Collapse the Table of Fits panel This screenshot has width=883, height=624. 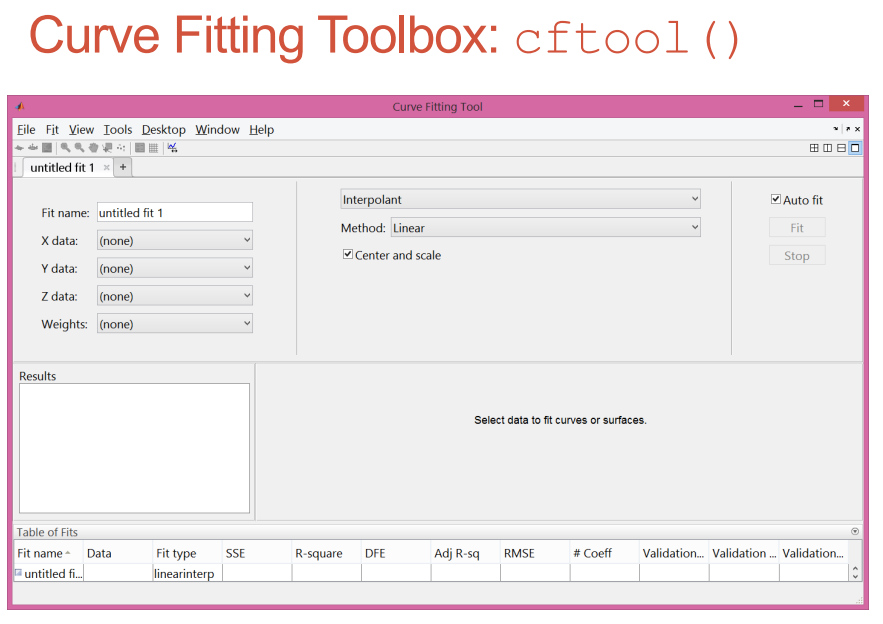coord(855,532)
